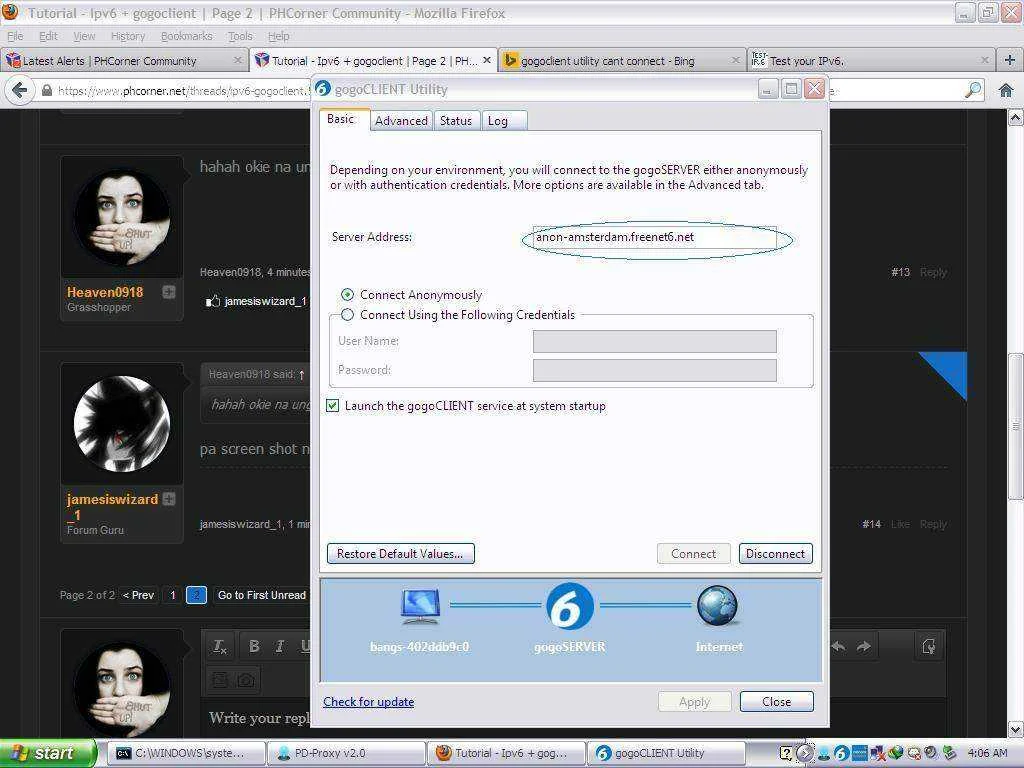Click Firefox back arrow button
1024x768 pixels.
20,90
